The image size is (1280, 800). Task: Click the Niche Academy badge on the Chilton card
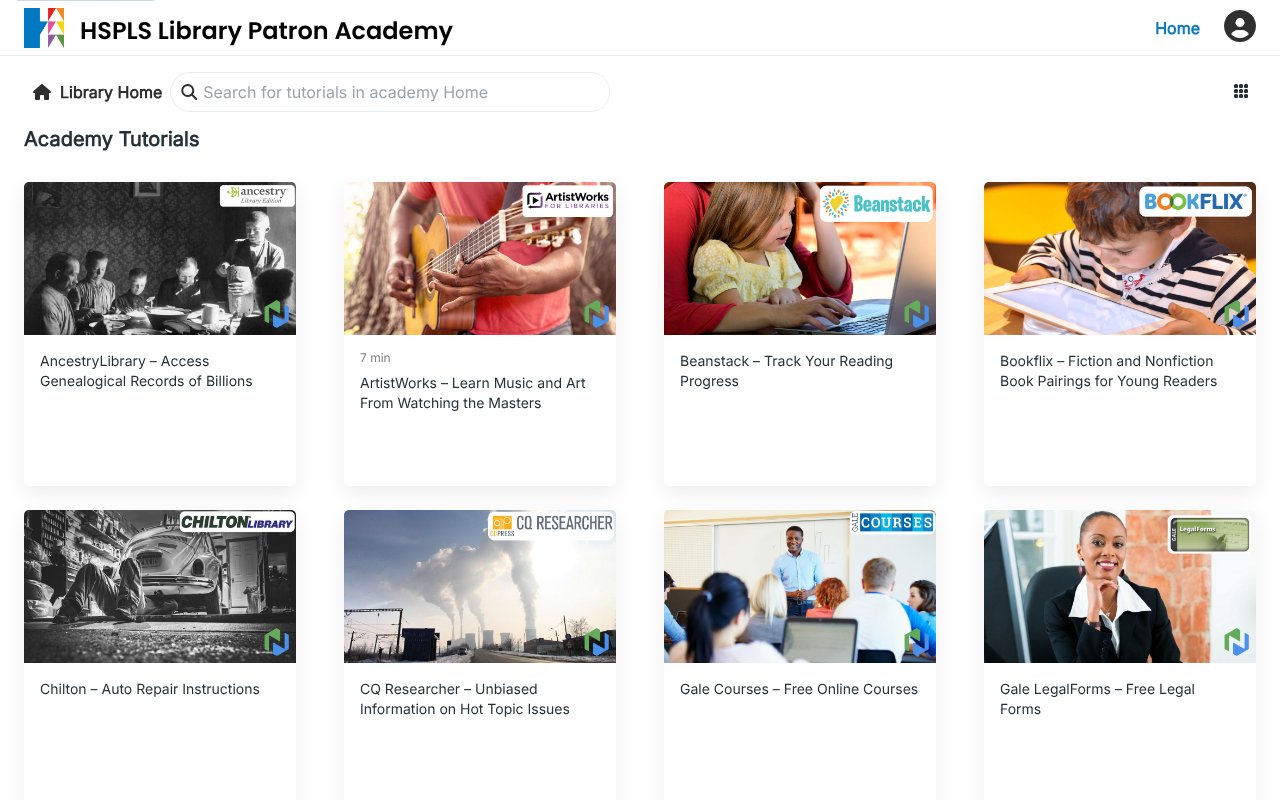(277, 643)
